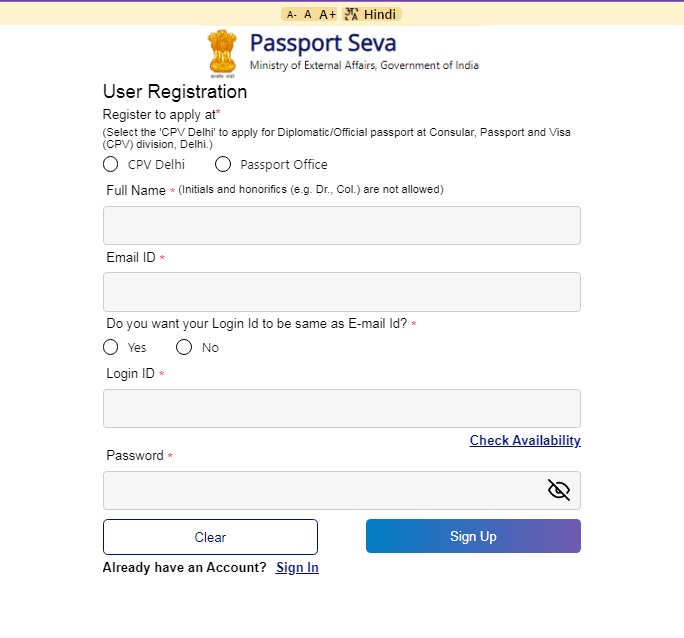
Task: Reset font size with plain A button
Action: click(308, 15)
